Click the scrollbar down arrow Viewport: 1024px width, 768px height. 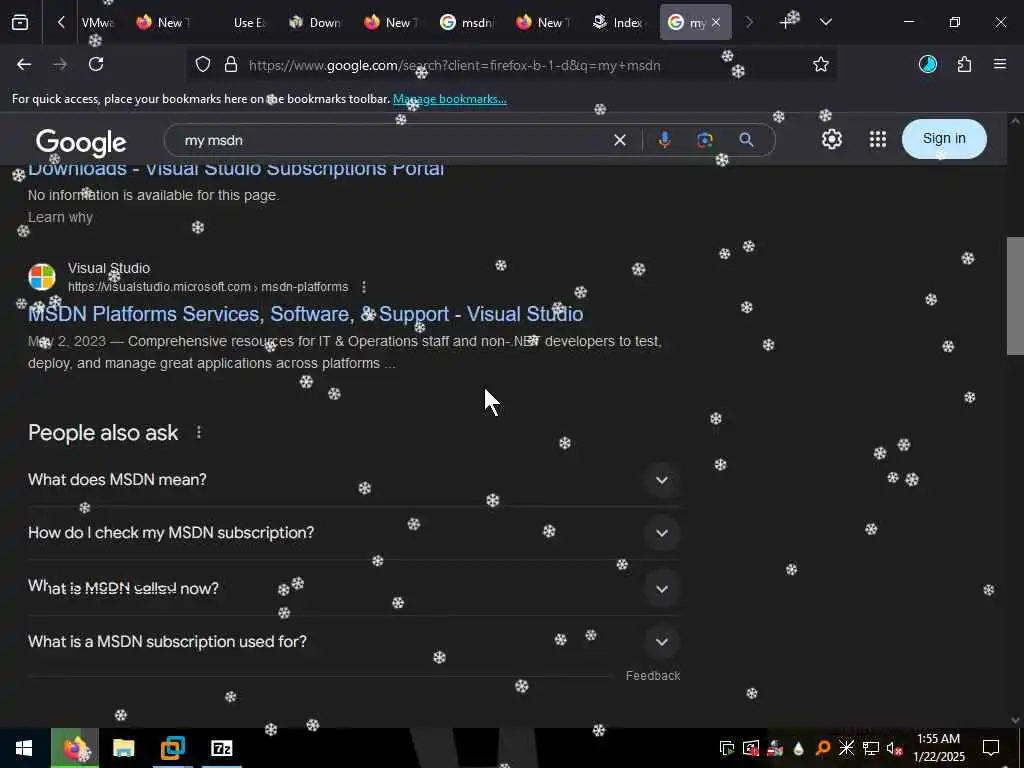pyautogui.click(x=1015, y=721)
